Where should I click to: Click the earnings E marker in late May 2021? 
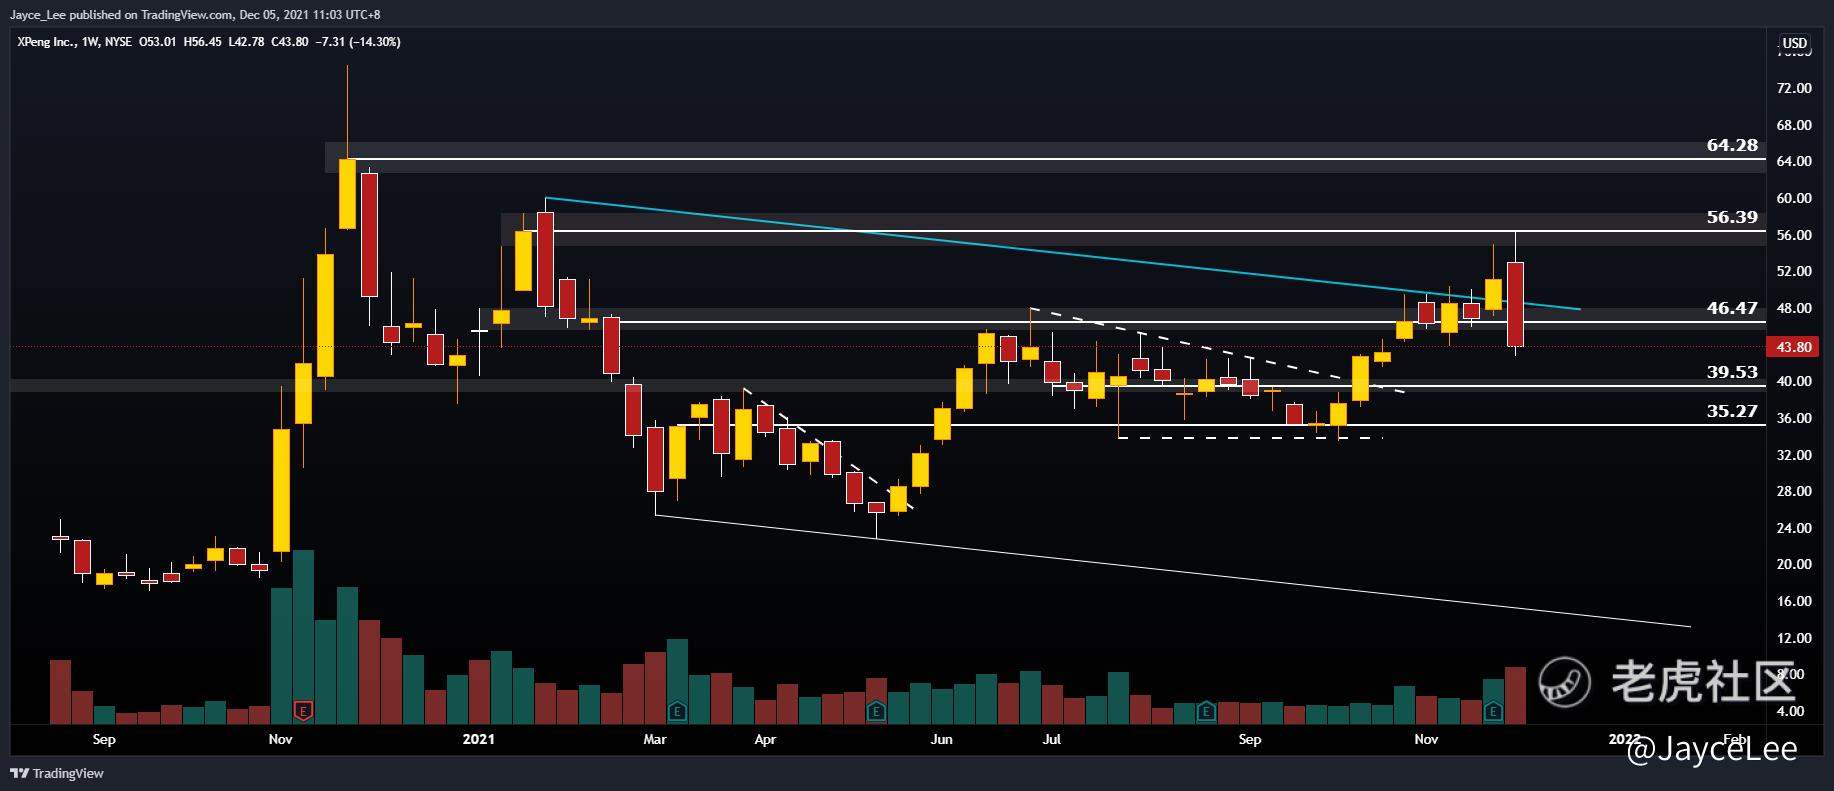coord(876,711)
